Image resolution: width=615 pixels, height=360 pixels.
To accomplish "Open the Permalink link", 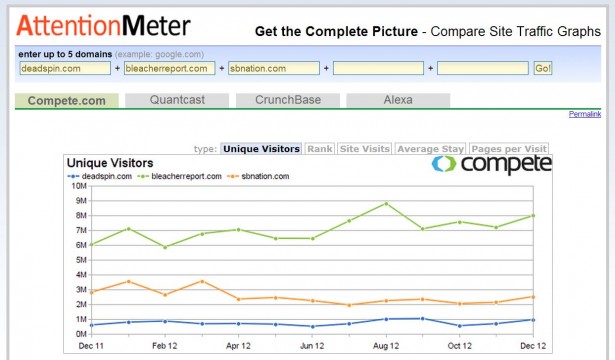I will tap(585, 114).
